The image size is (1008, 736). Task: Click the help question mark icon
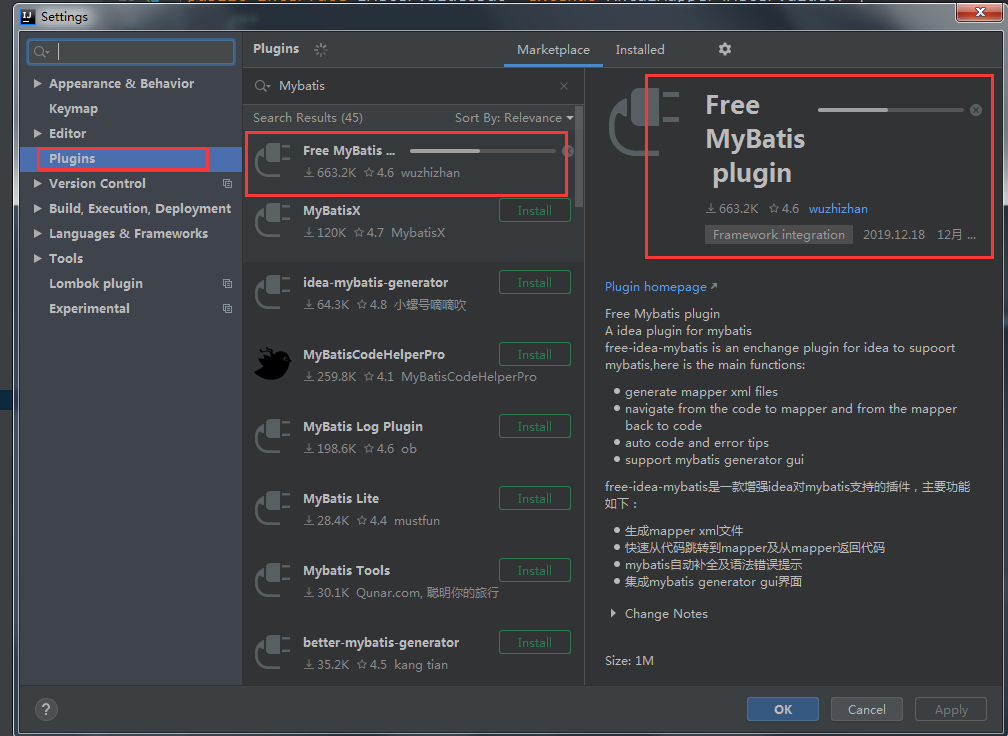(46, 710)
